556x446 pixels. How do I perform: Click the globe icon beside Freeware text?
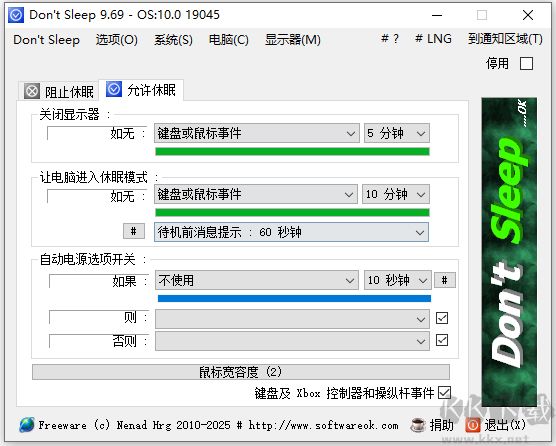point(27,424)
